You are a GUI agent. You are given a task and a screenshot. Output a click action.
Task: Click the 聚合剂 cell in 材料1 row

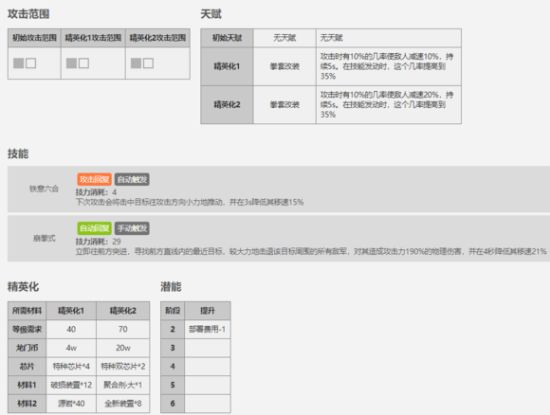[x=123, y=385]
